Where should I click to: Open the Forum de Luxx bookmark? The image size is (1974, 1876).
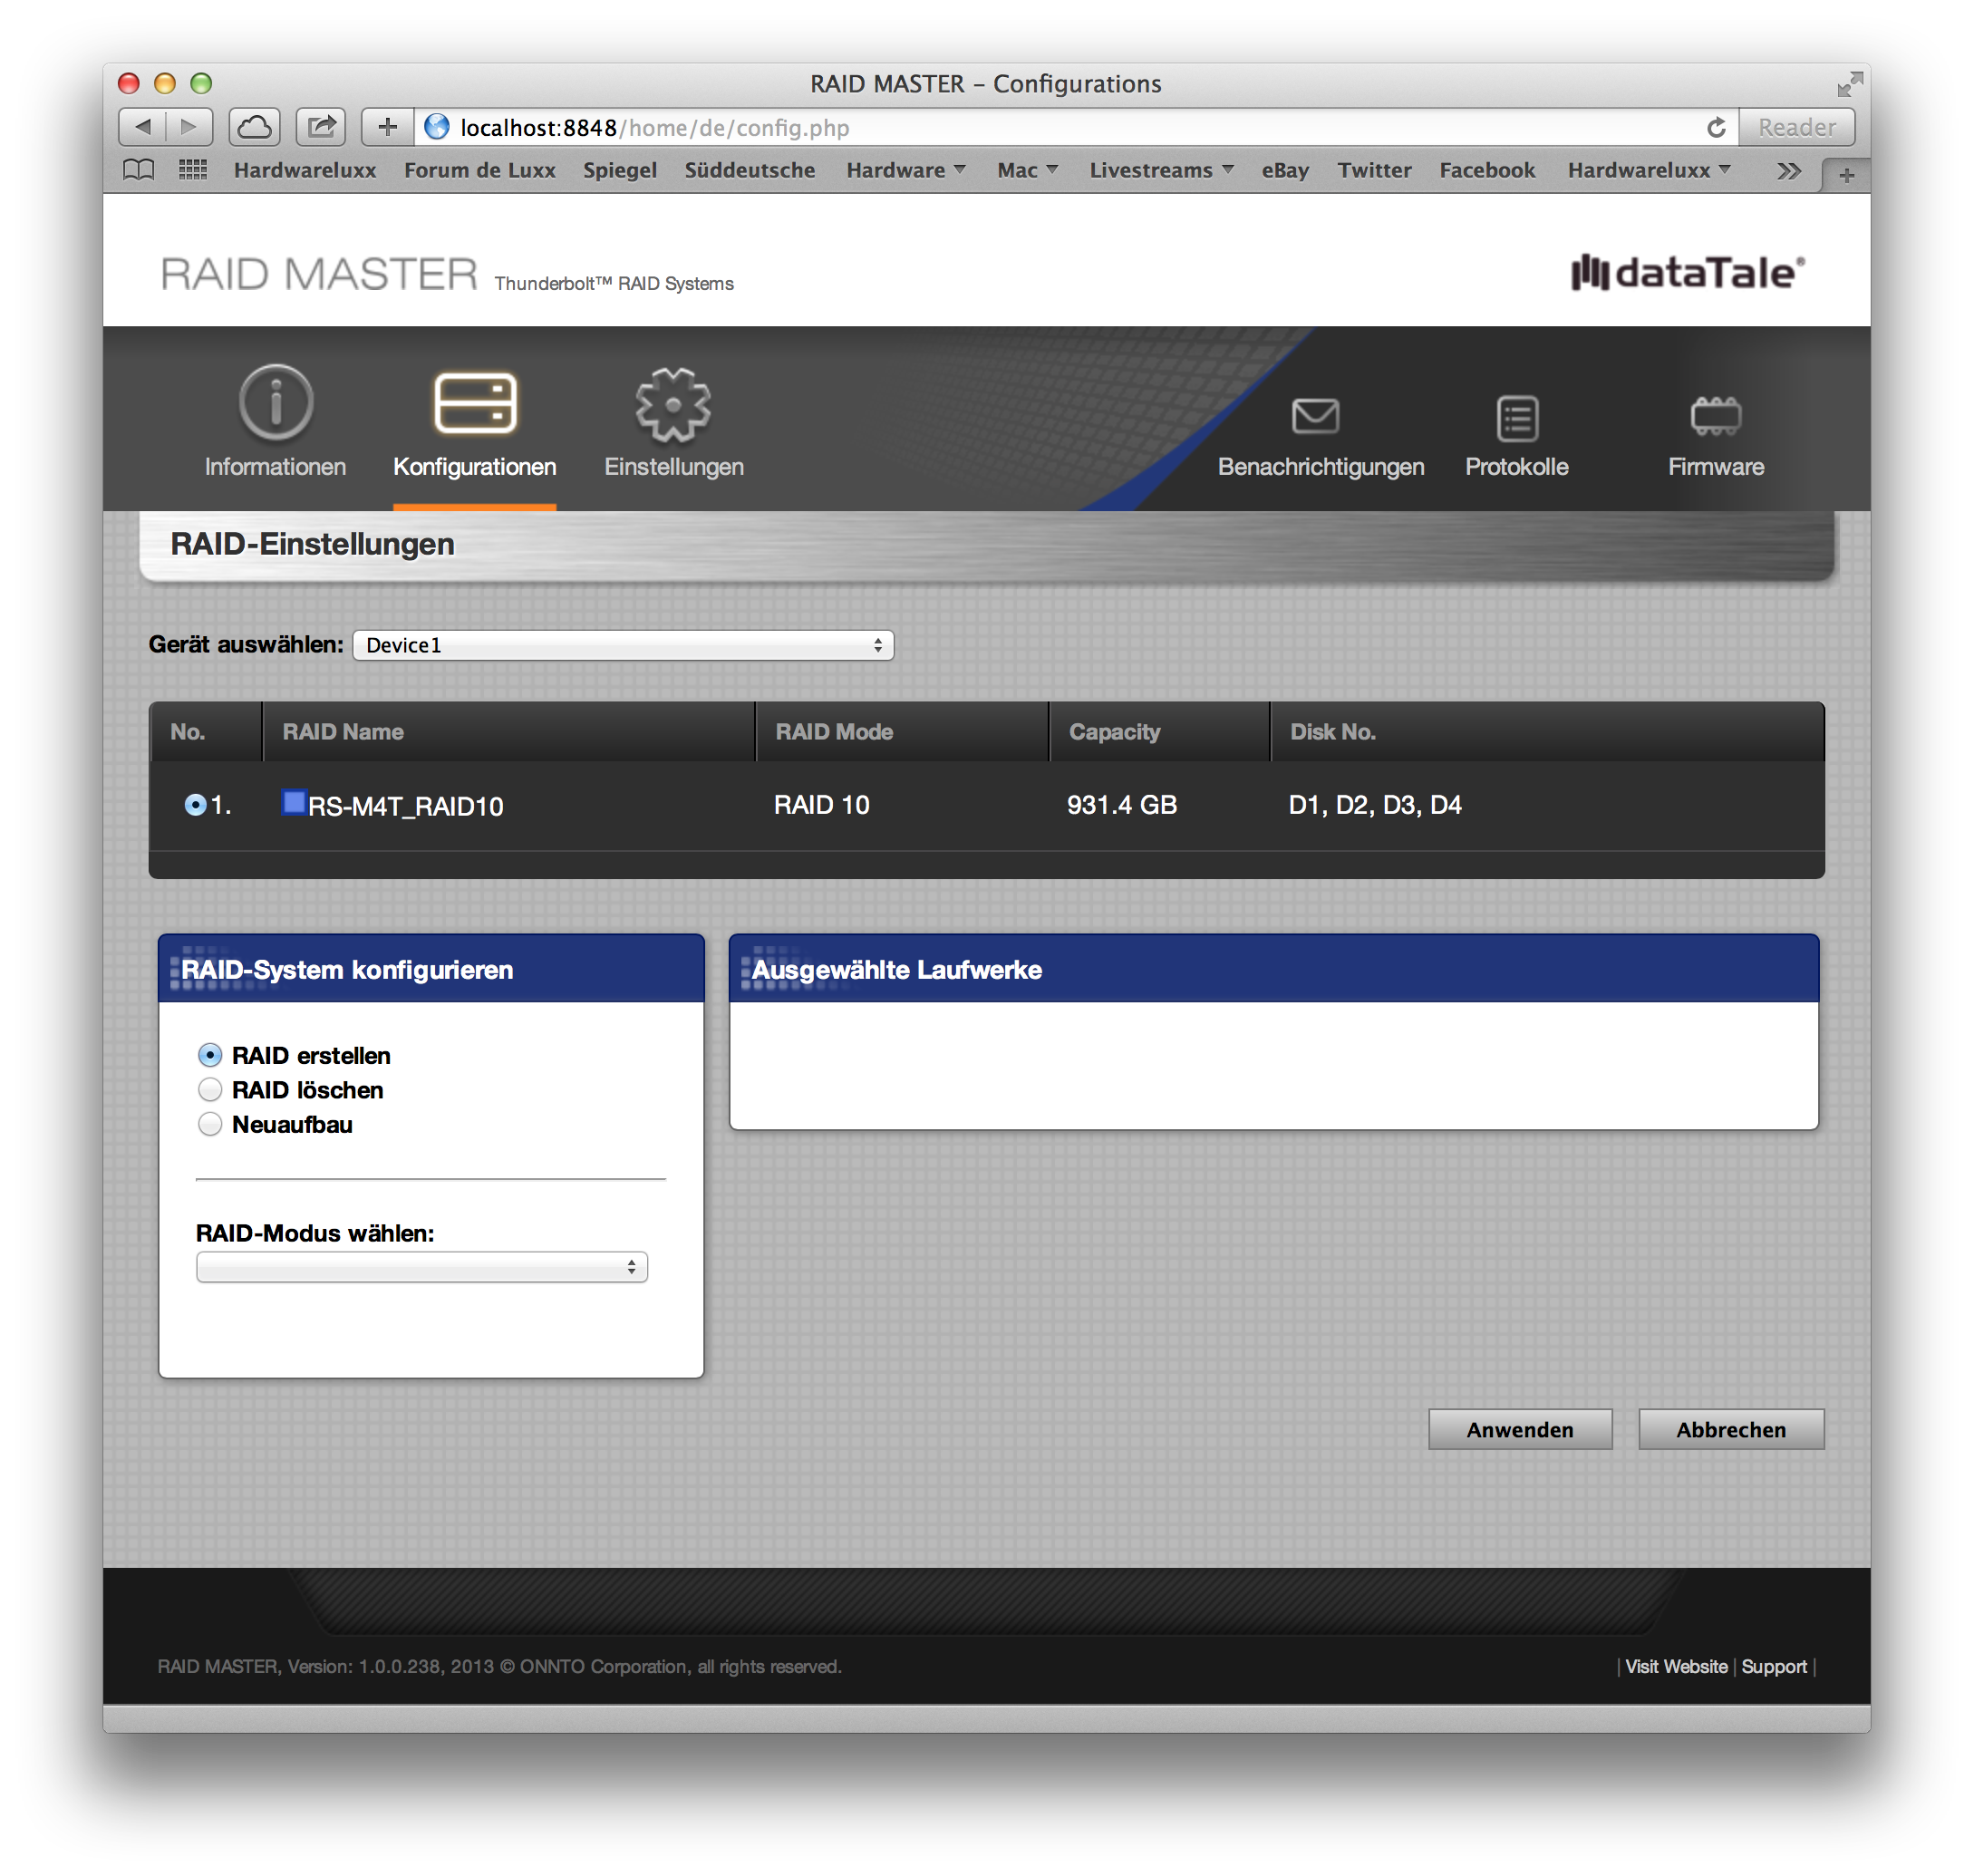coord(480,170)
